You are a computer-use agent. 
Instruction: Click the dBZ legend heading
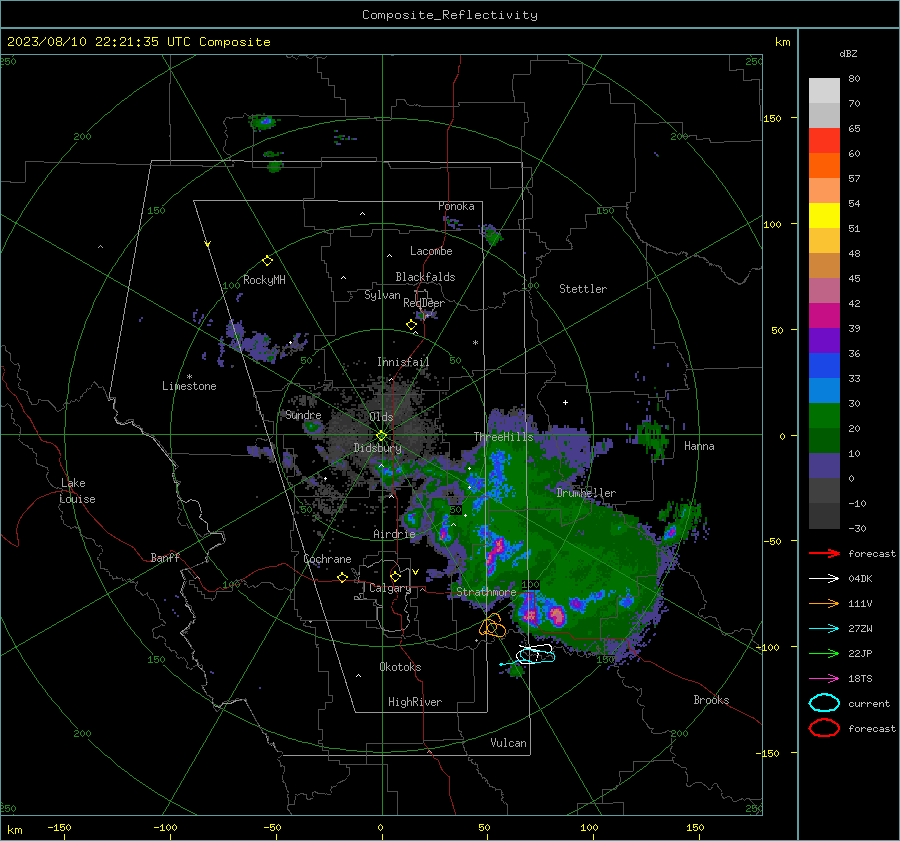coord(848,53)
